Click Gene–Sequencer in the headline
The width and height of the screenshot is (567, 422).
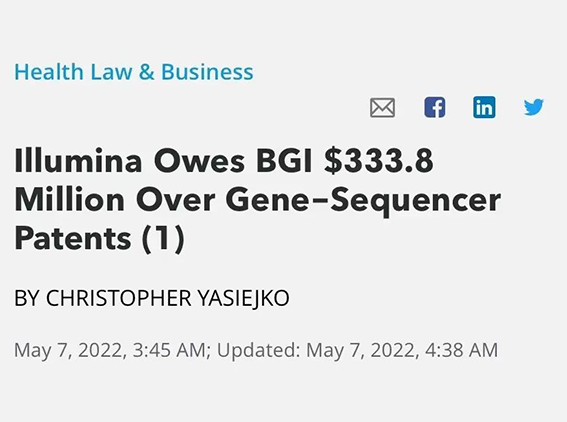click(363, 200)
